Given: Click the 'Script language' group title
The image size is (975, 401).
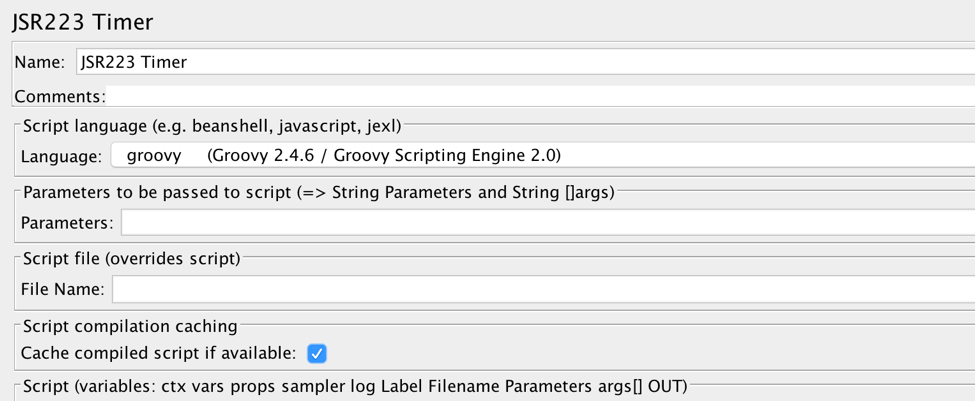Looking at the screenshot, I should click(x=211, y=126).
